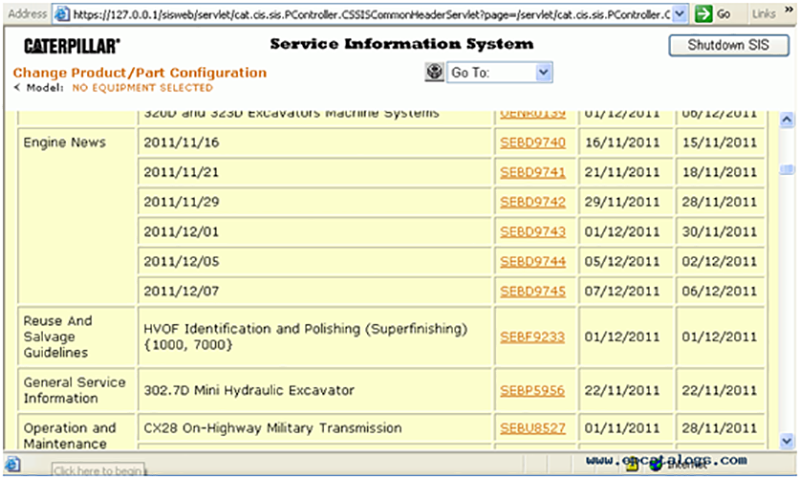Click the 06/12/2011 date in SEBD9745 row
This screenshot has width=800, height=479.
[x=719, y=291]
